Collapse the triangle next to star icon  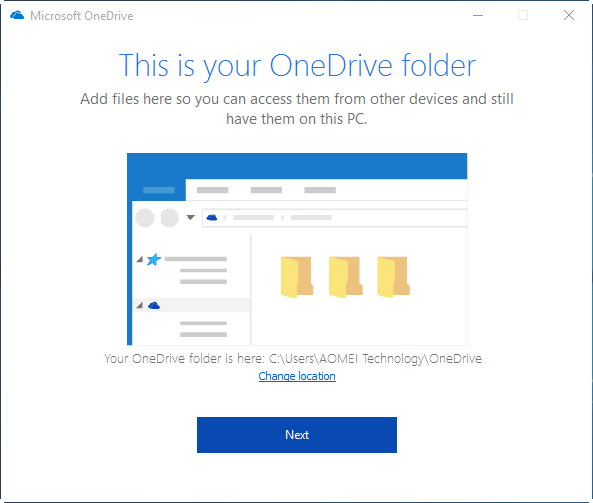point(140,259)
